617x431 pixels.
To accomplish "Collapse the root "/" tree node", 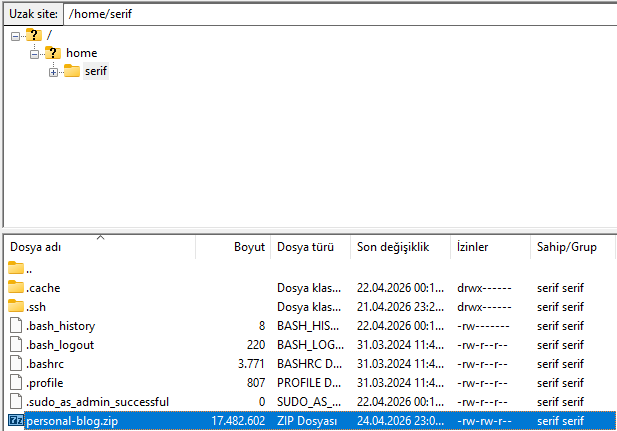I will (x=15, y=37).
